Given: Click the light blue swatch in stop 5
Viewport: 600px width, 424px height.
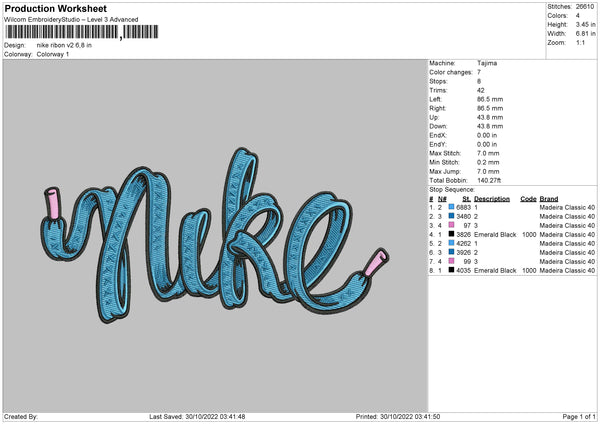Looking at the screenshot, I should 452,243.
